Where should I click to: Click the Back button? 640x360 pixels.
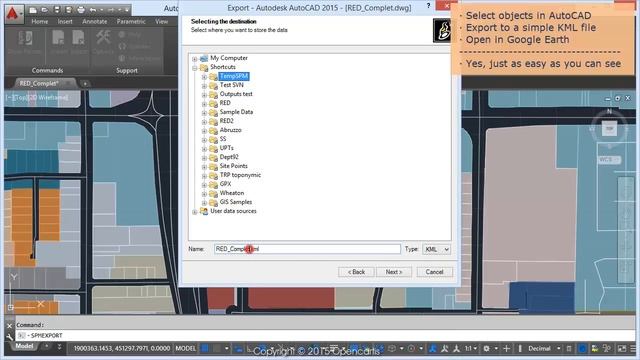[x=356, y=272]
